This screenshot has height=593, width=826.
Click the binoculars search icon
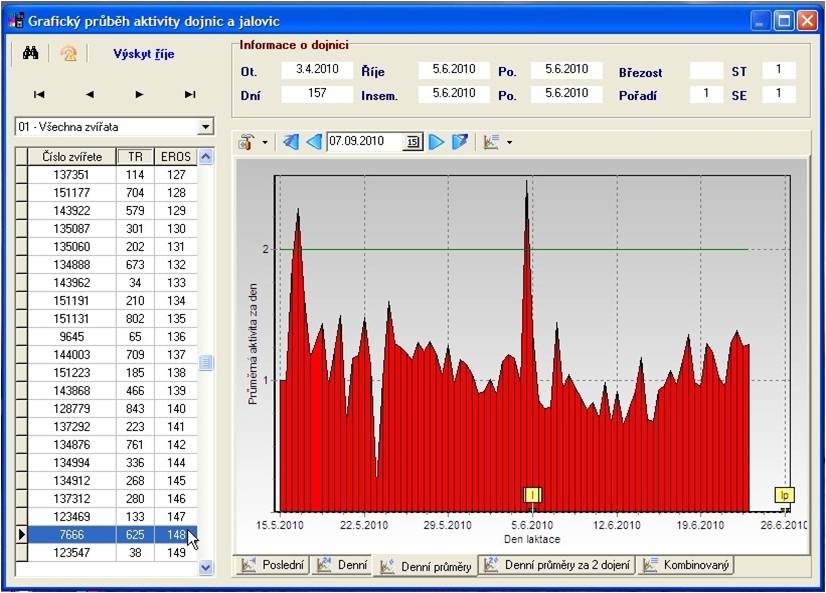[31, 53]
